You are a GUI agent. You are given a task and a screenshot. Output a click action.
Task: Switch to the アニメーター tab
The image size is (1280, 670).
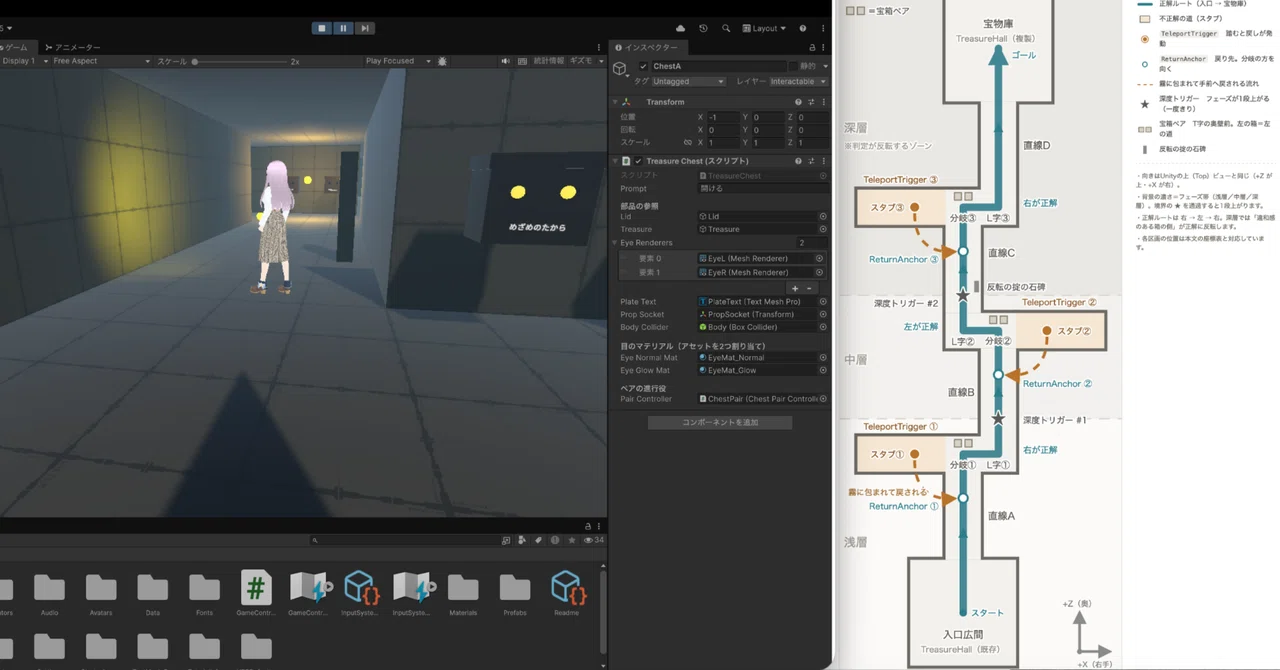pos(73,47)
